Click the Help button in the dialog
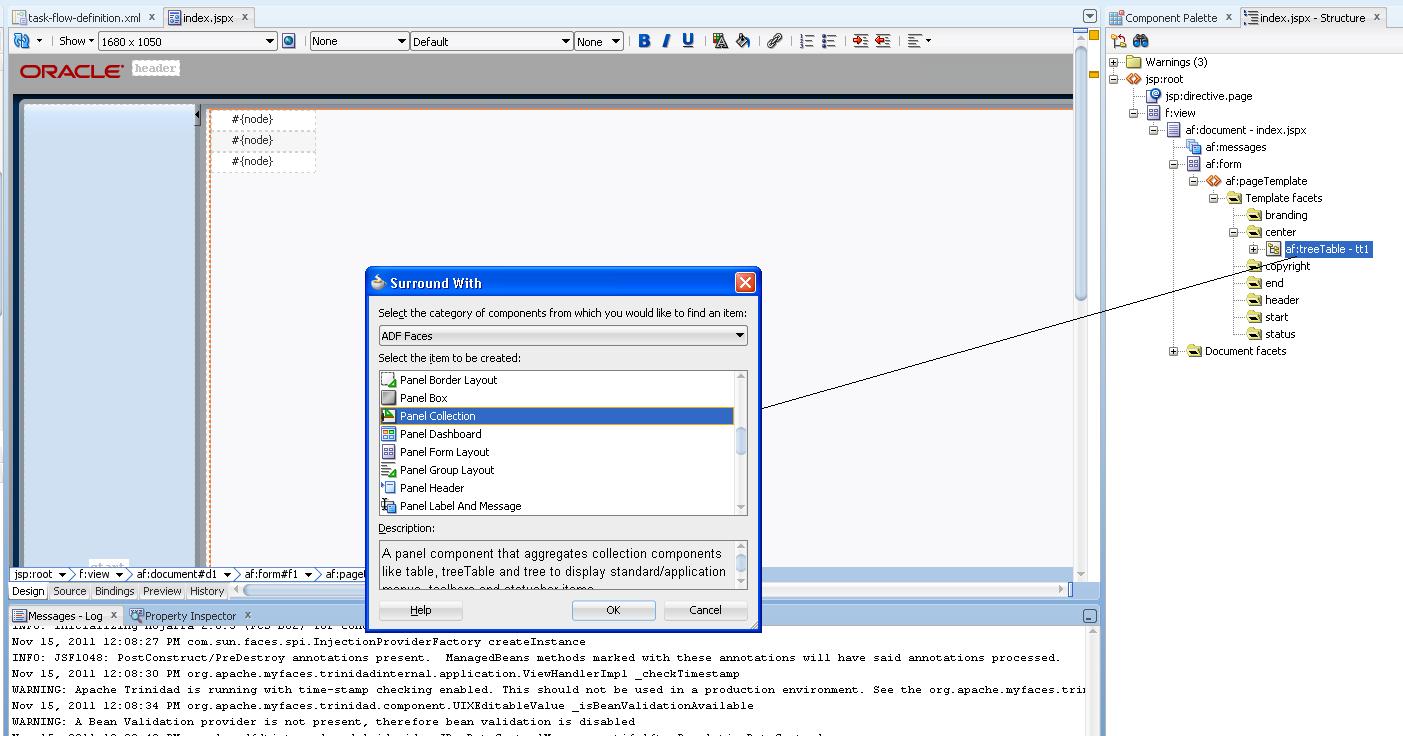 click(420, 610)
